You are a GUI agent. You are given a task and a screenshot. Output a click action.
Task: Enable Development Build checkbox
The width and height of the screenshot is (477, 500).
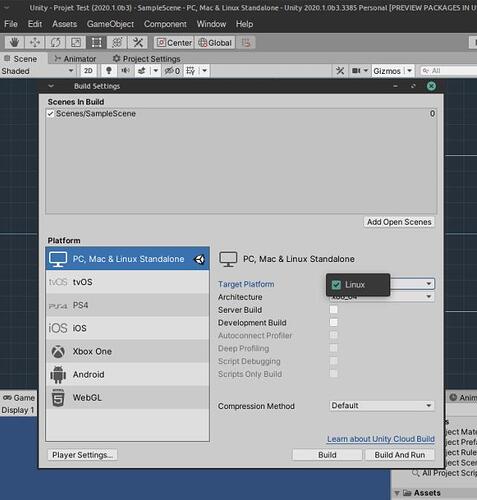334,322
